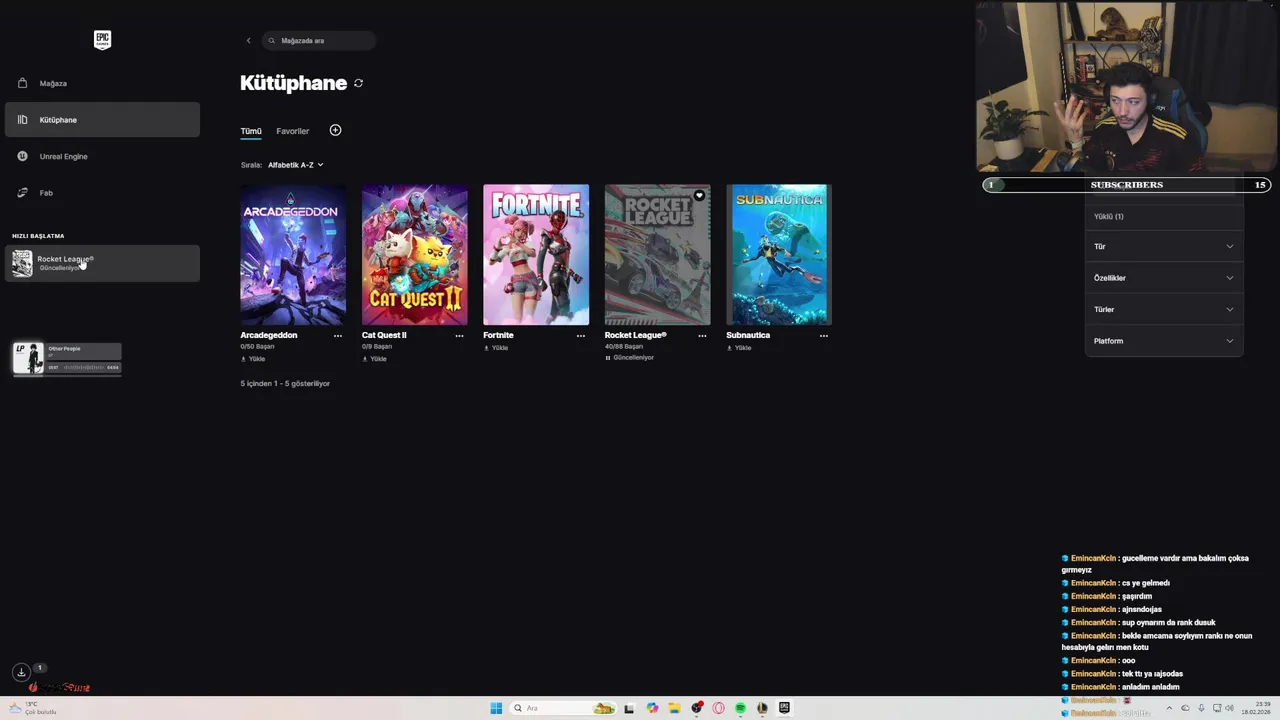
Task: Show hidden system tray icons
Action: [1169, 708]
